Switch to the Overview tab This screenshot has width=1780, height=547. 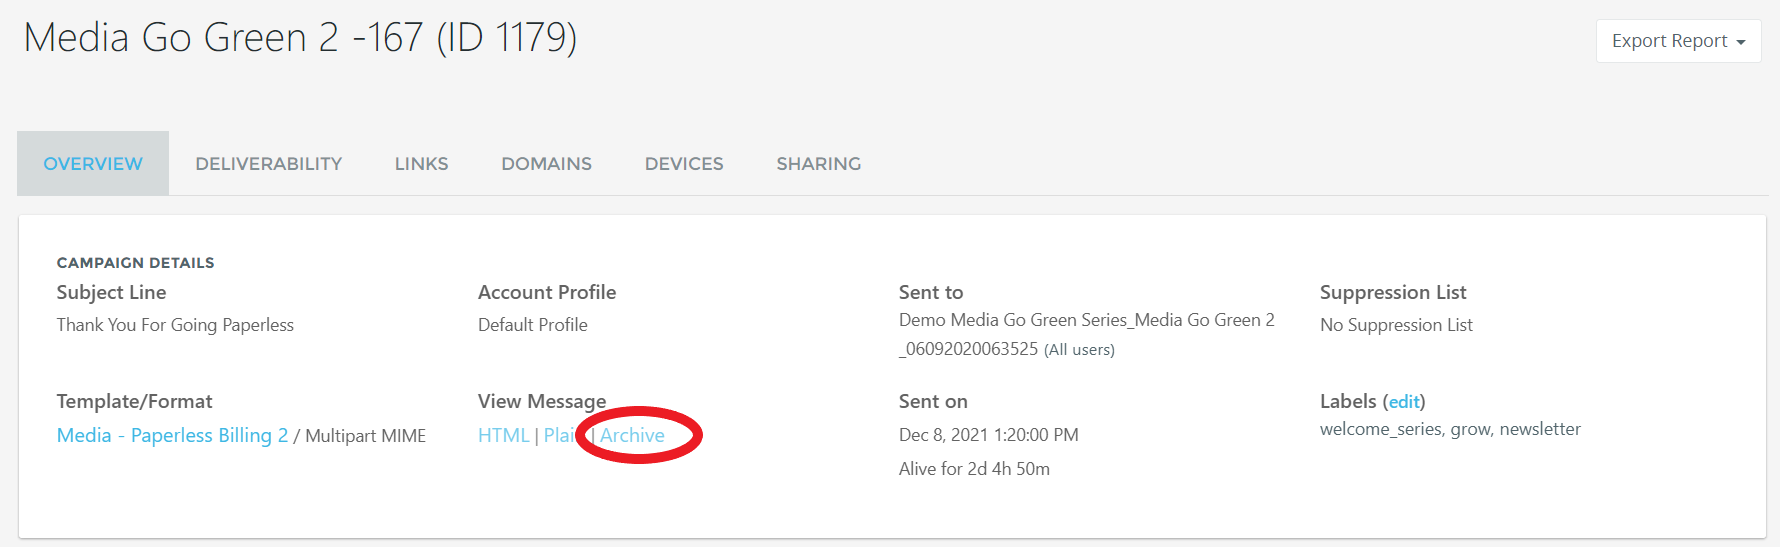click(93, 164)
